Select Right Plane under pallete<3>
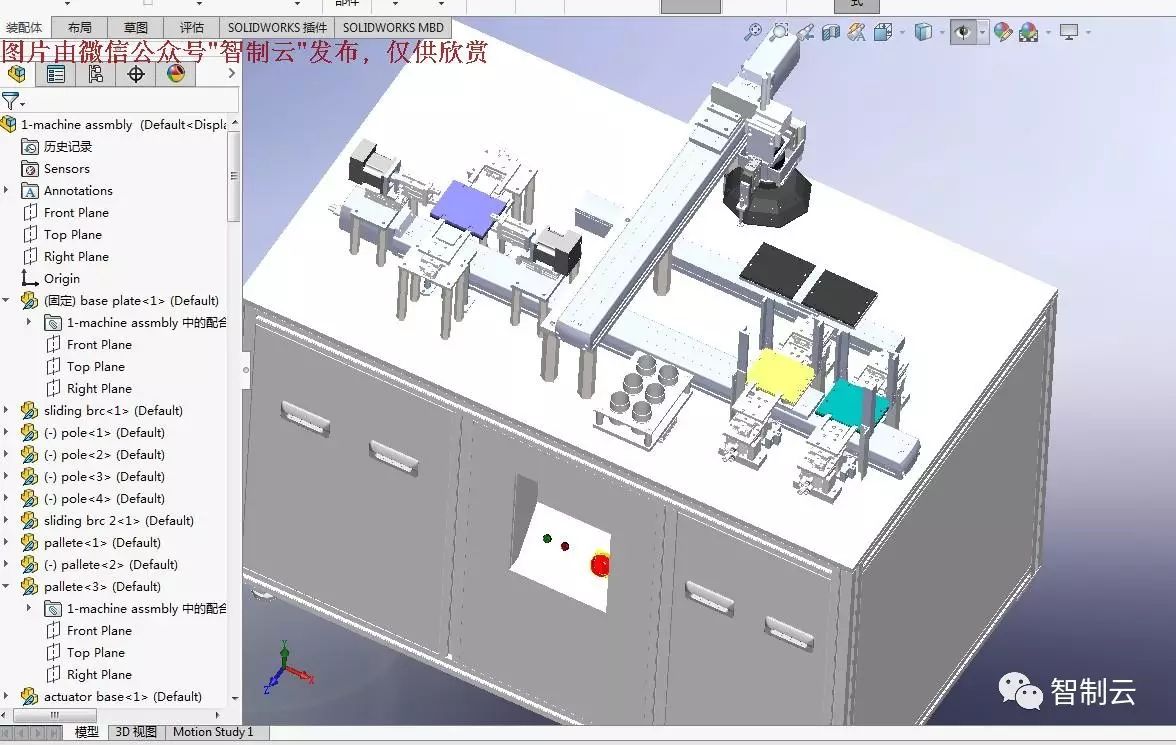This screenshot has height=745, width=1176. coord(99,674)
